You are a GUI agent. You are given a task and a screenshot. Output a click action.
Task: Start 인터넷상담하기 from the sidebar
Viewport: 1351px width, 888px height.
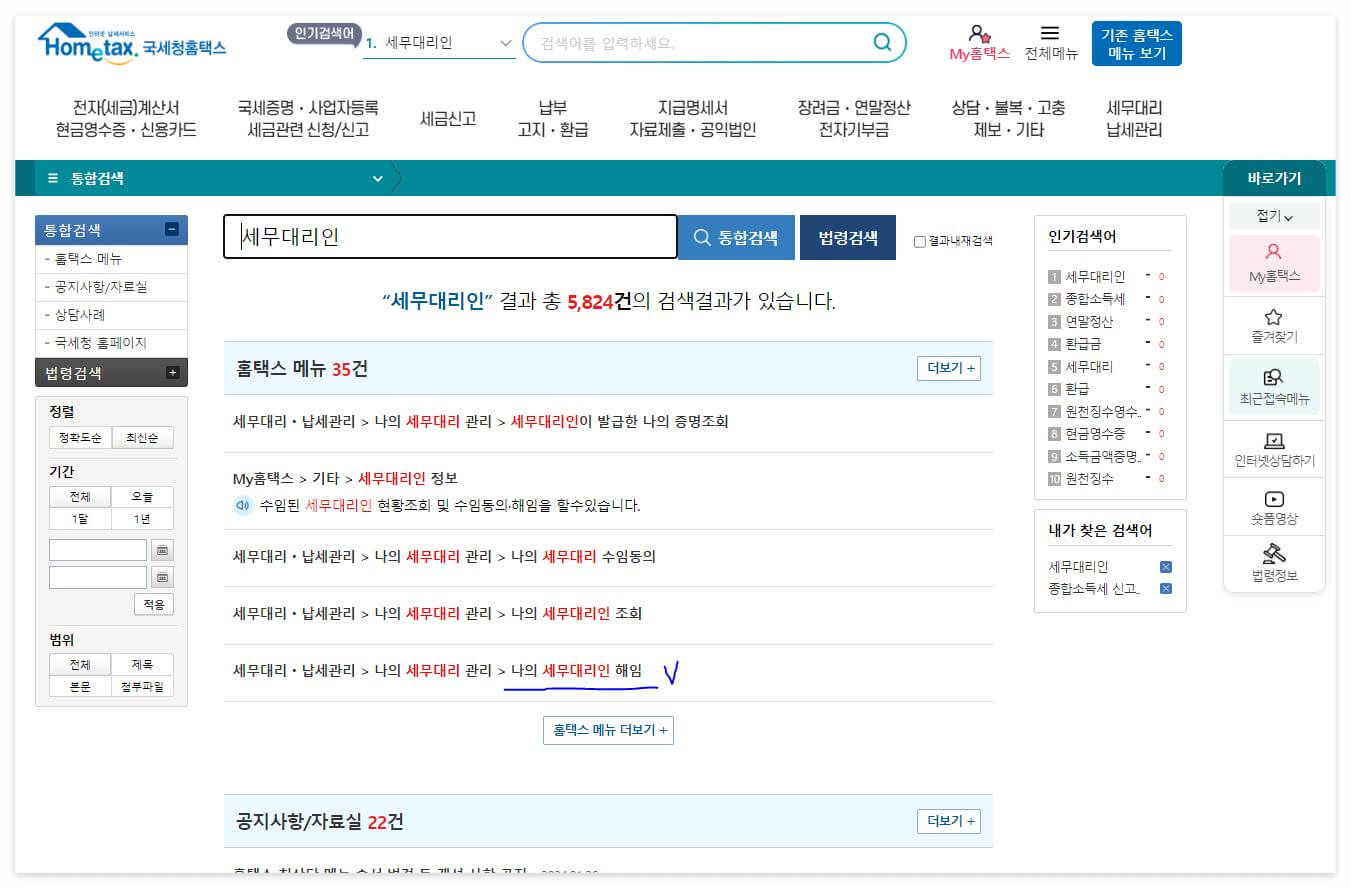point(1274,448)
